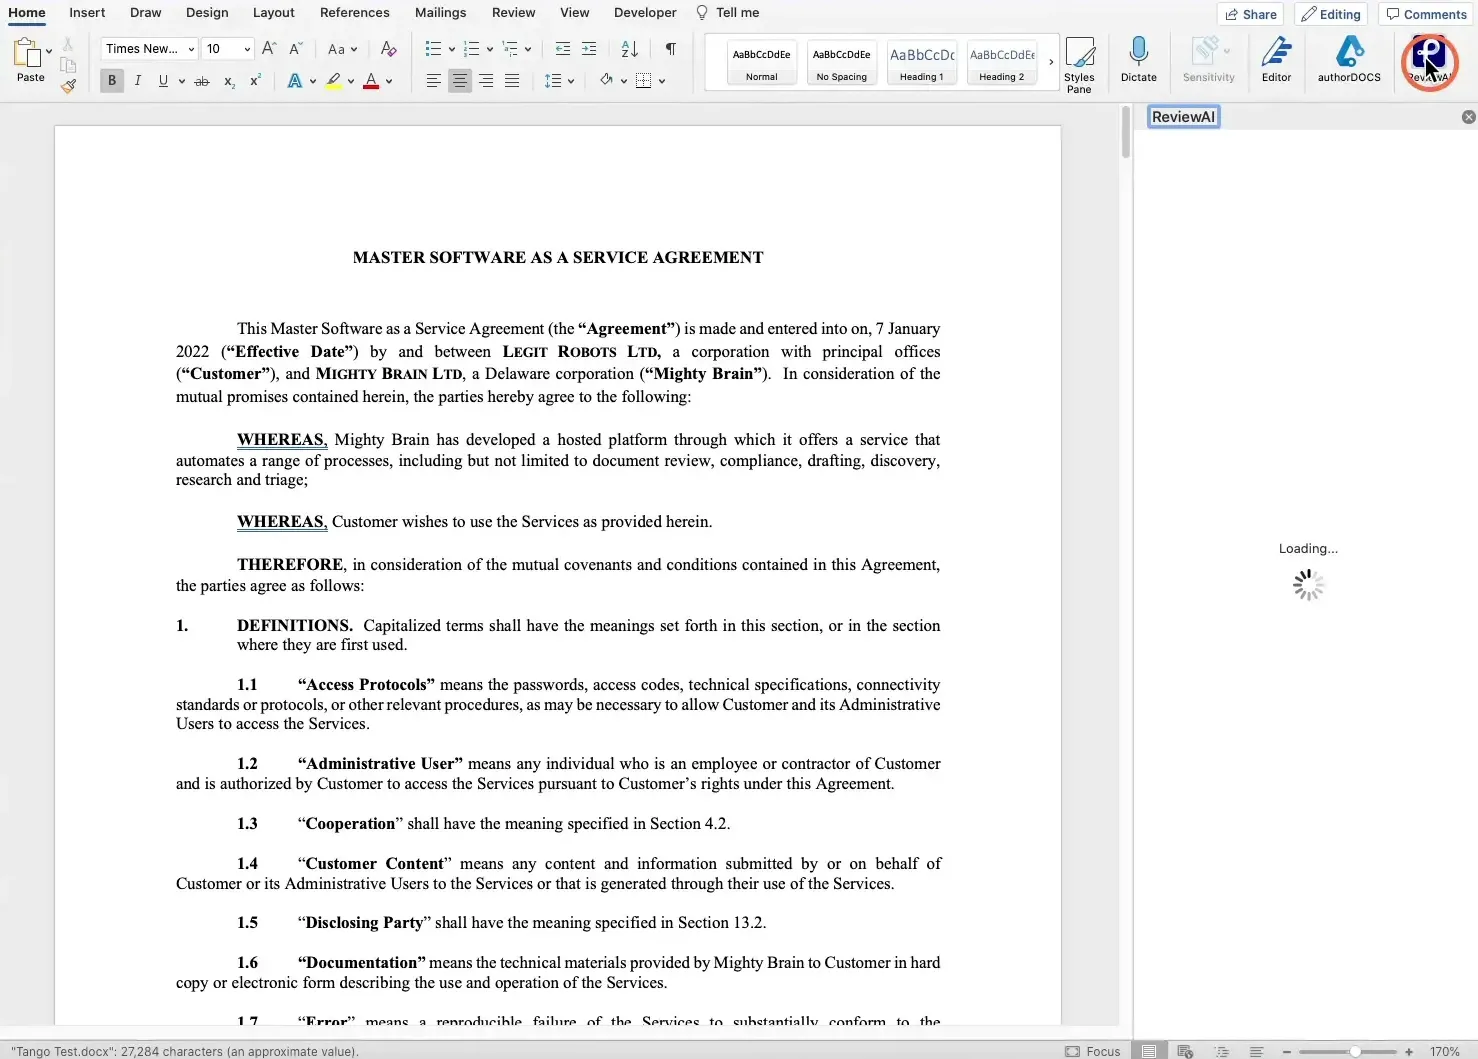Open the Review ribbon tab
The image size is (1478, 1059).
click(513, 13)
